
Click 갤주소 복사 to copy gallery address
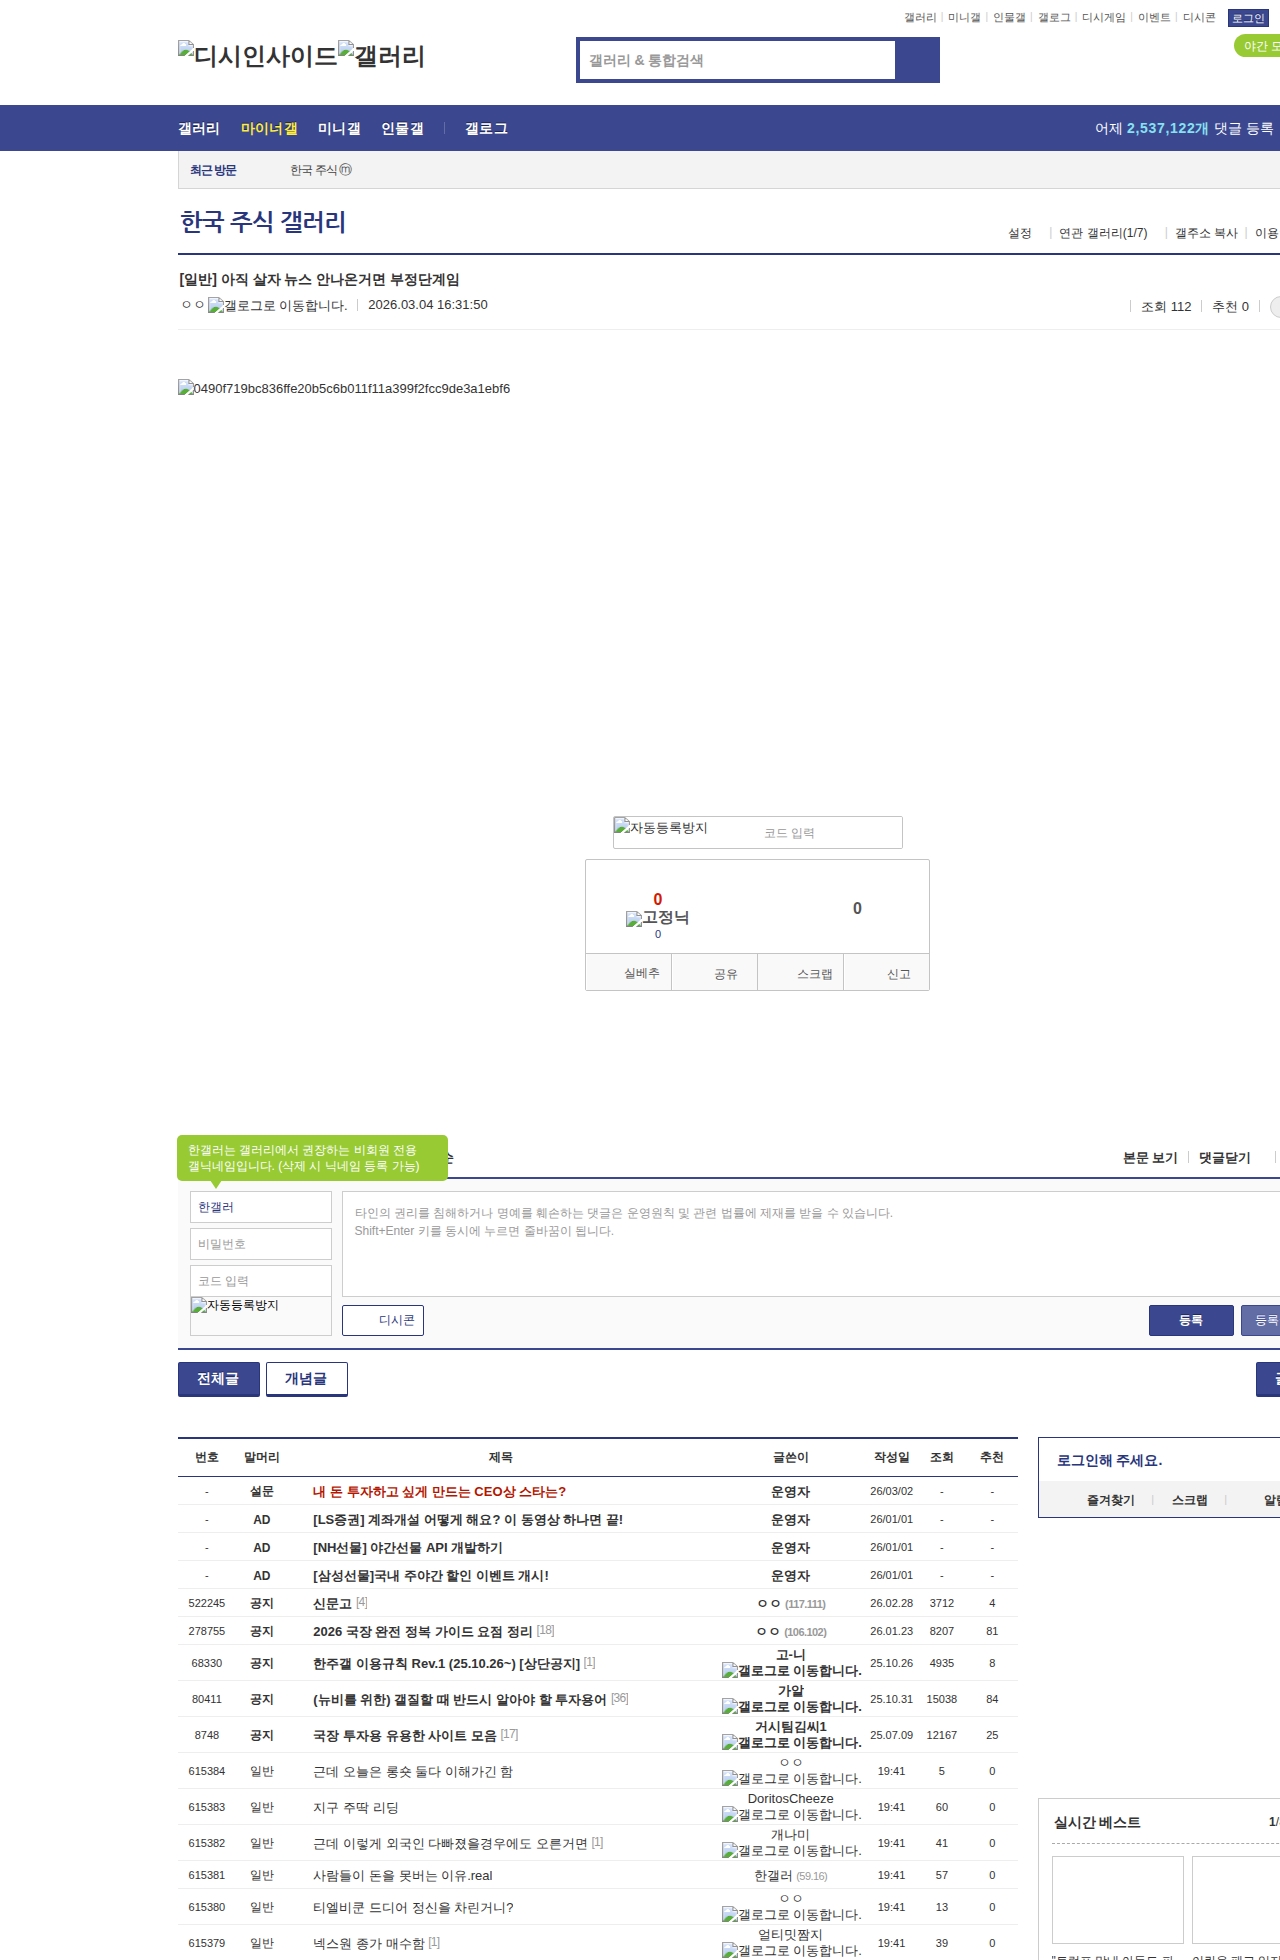click(x=1206, y=233)
